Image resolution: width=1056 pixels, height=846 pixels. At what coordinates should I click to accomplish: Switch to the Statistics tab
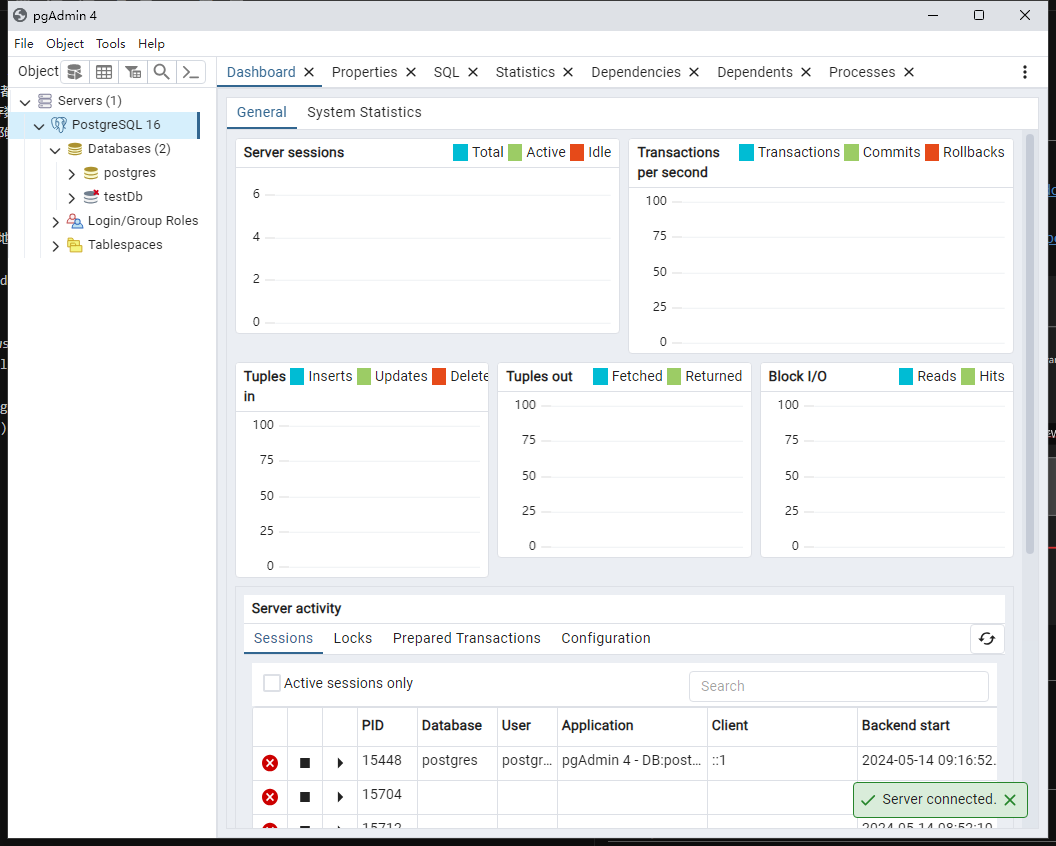tap(525, 72)
